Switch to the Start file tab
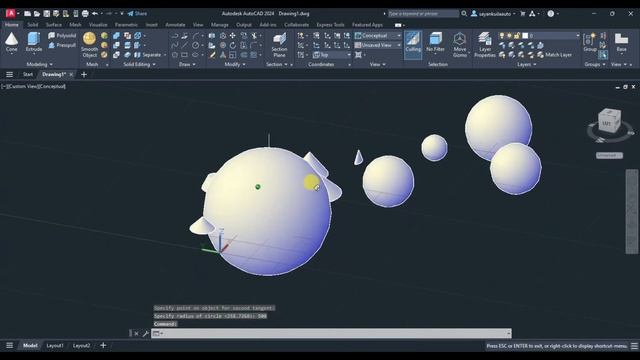640x360 pixels. (28, 74)
